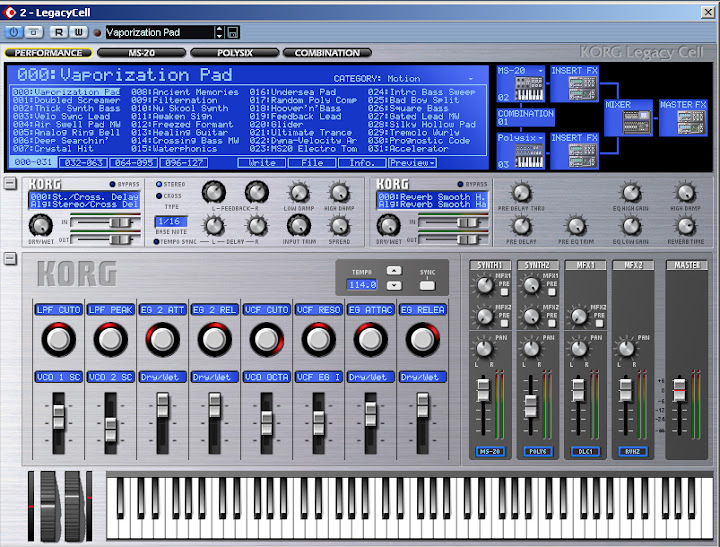Click the REVERB TIME knob

(686, 226)
